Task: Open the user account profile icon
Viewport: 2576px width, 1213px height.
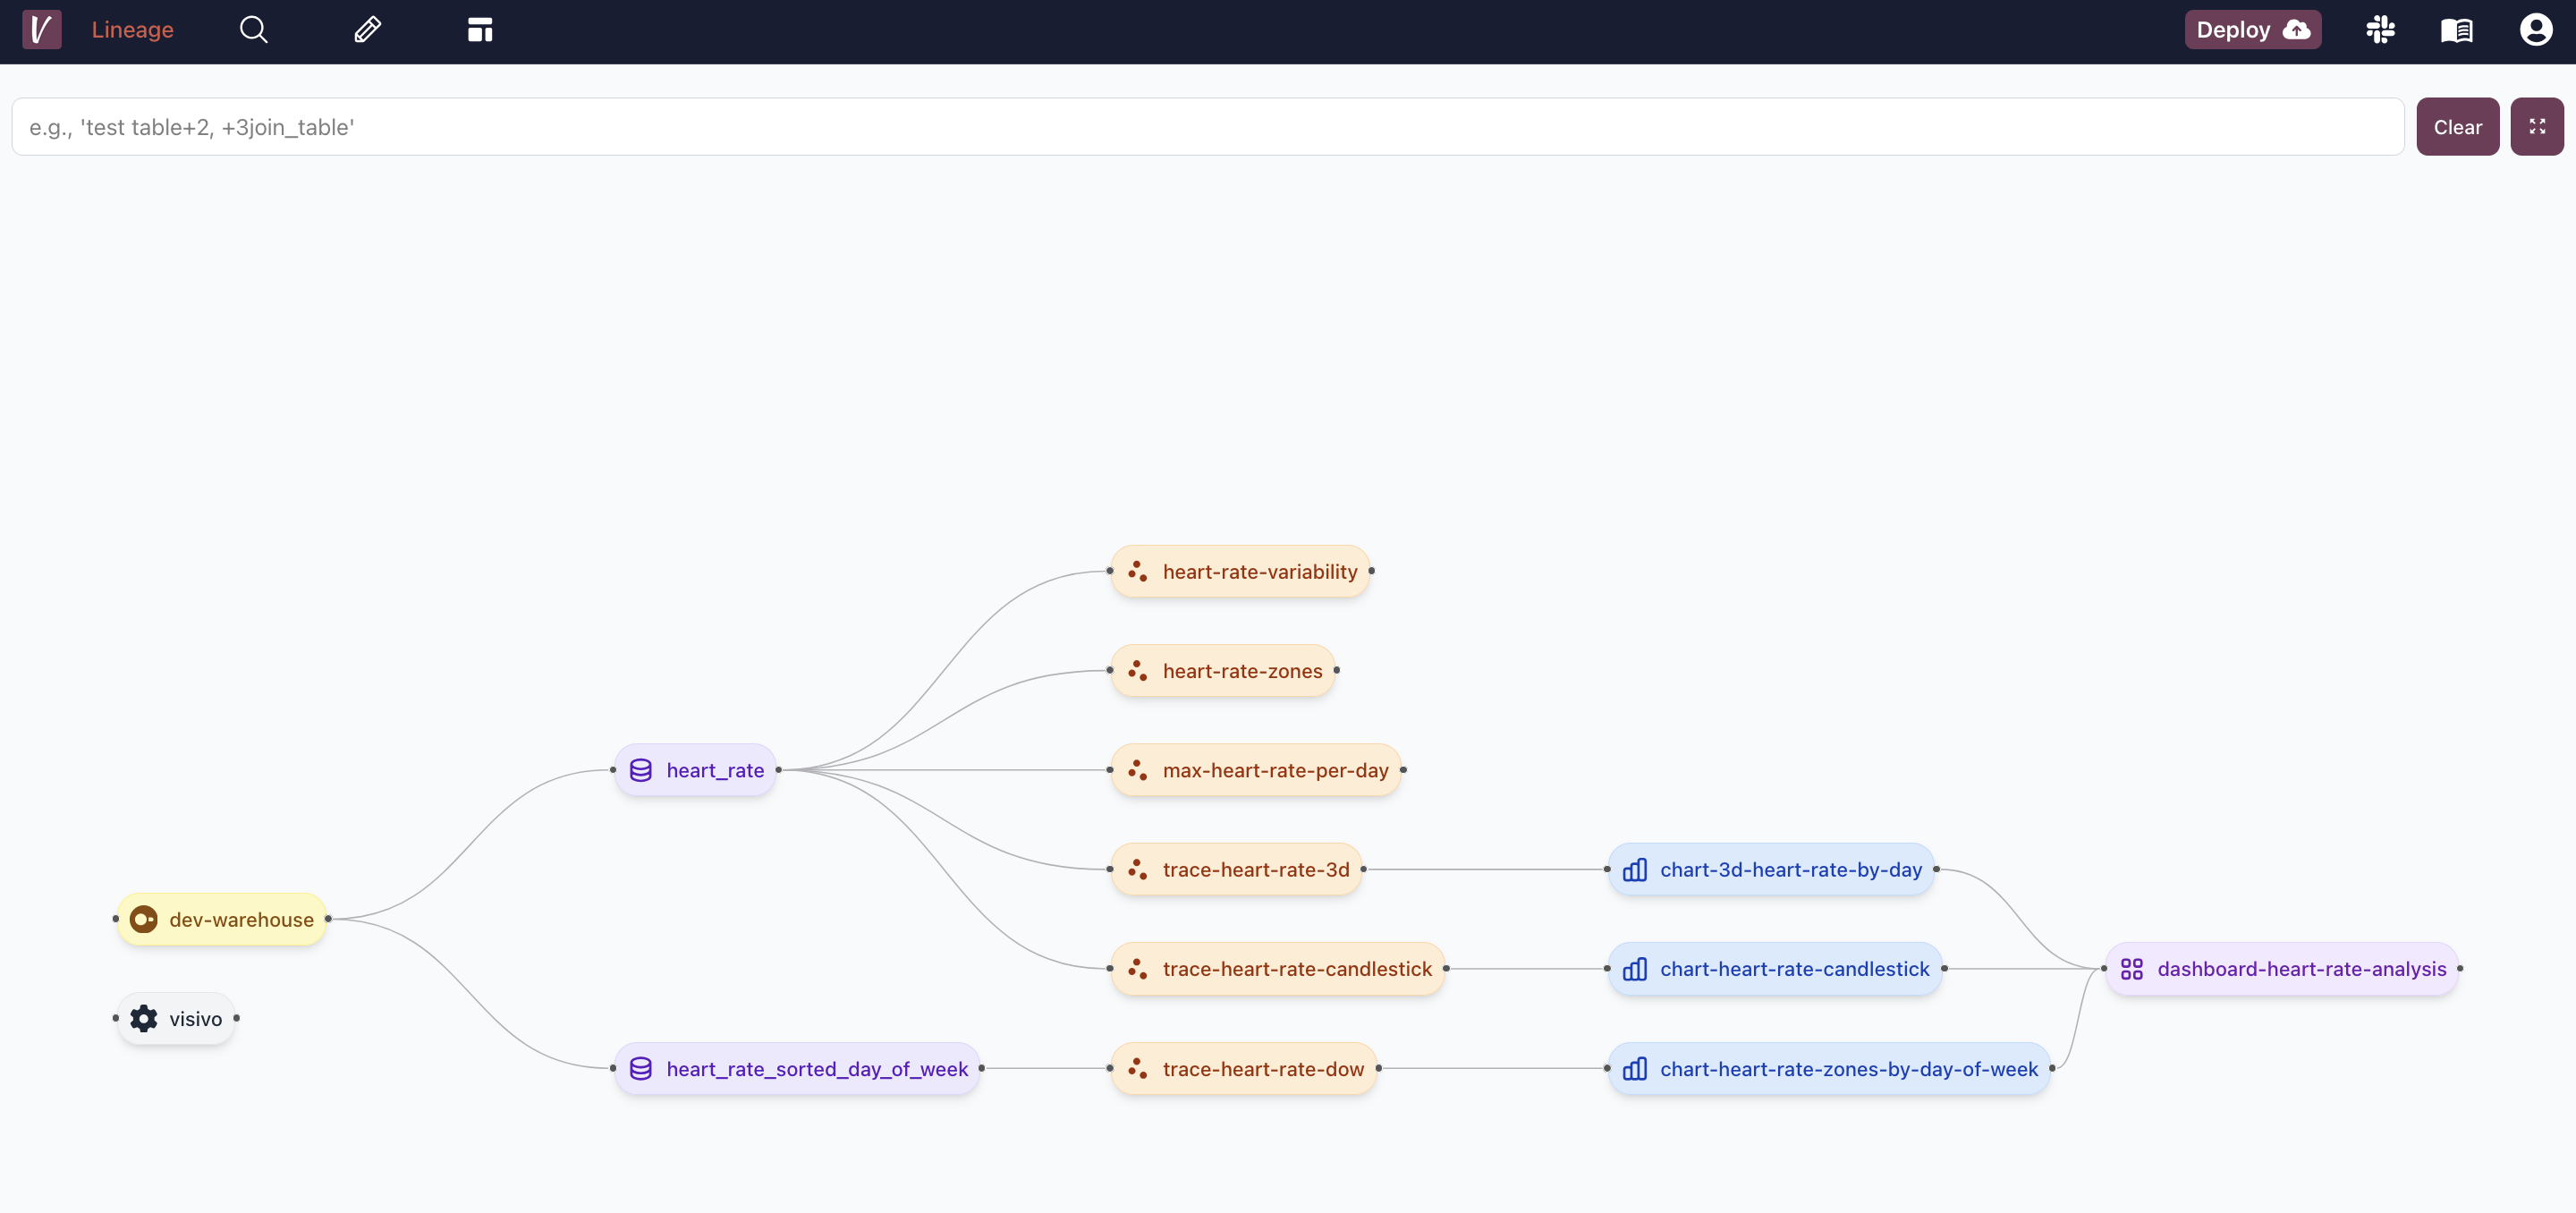Action: (x=2535, y=30)
